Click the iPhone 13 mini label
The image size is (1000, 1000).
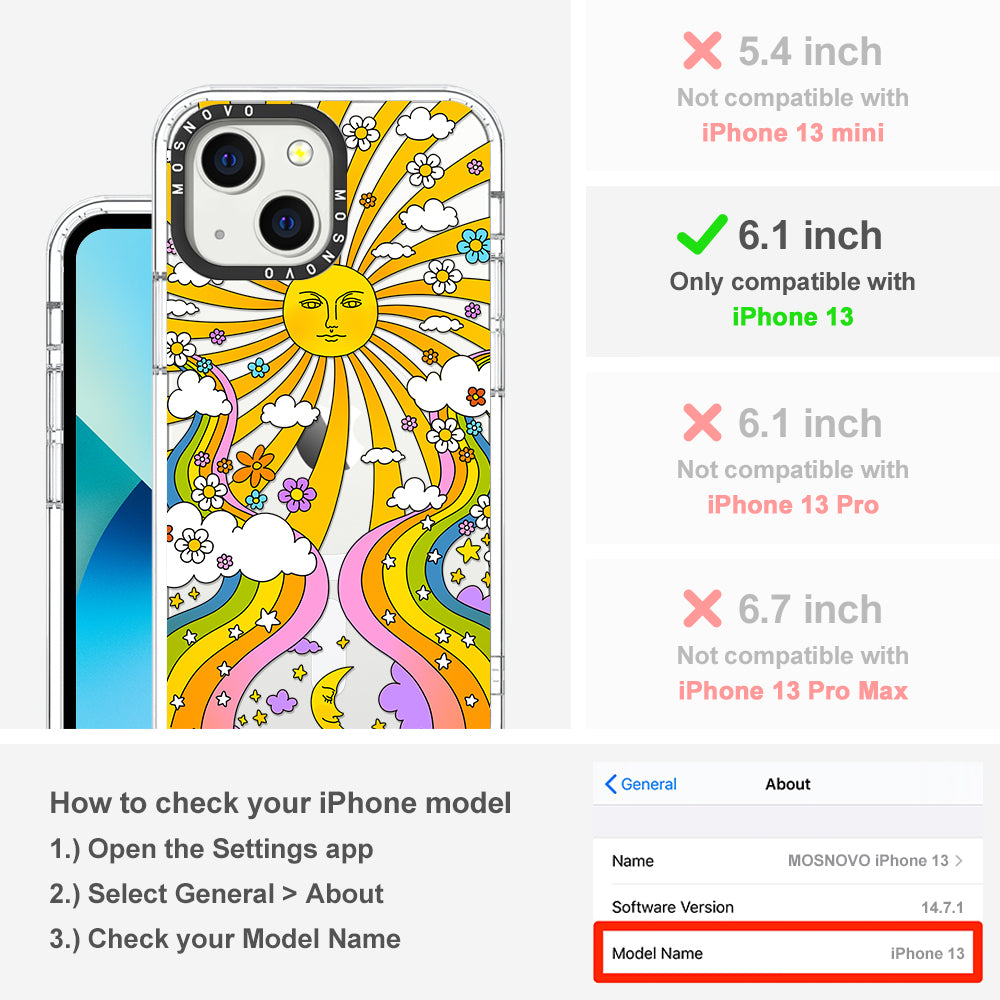[x=793, y=133]
